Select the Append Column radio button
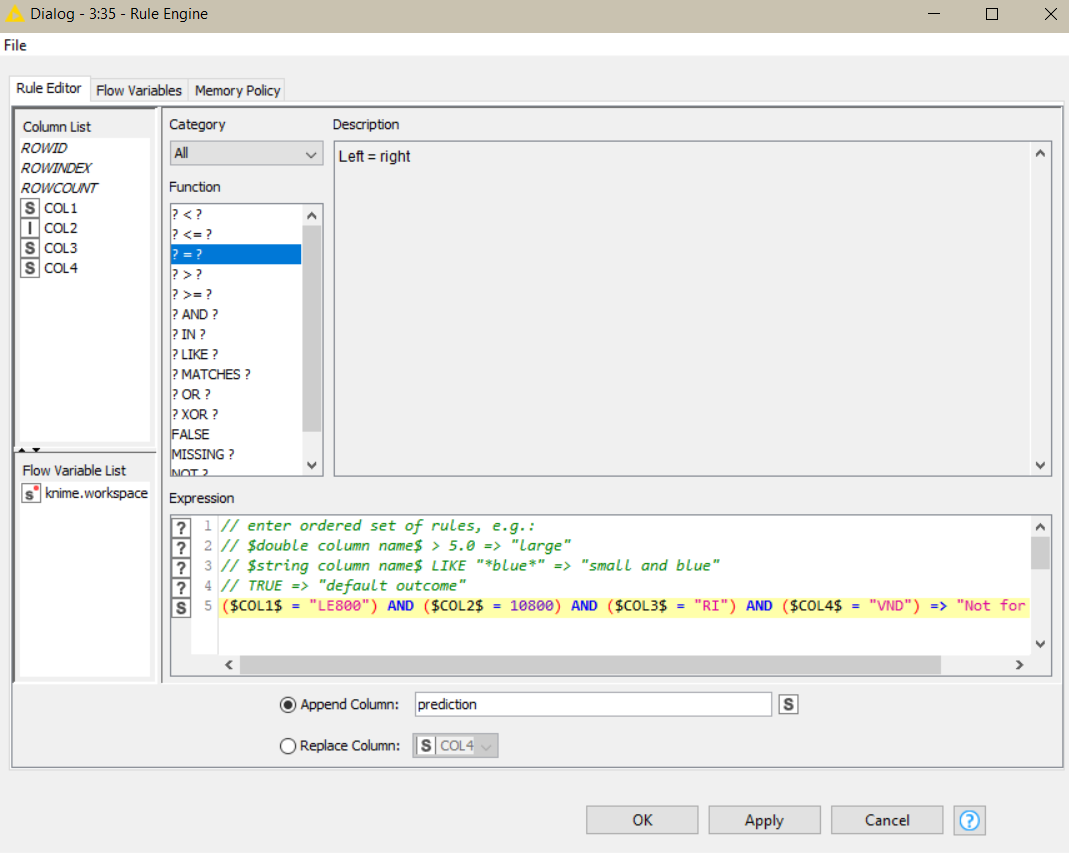1069x853 pixels. [x=288, y=704]
